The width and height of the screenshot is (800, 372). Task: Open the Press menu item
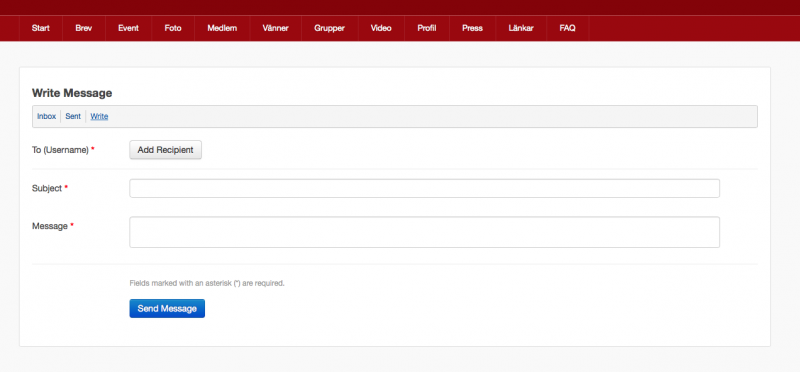[472, 29]
